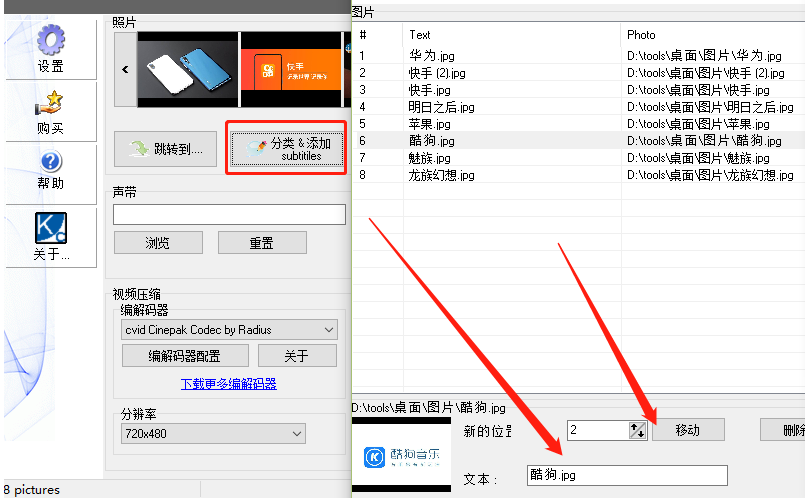Click the 分类 & 添加 subtitles button
Screen dimensions: 805x498
pos(287,149)
